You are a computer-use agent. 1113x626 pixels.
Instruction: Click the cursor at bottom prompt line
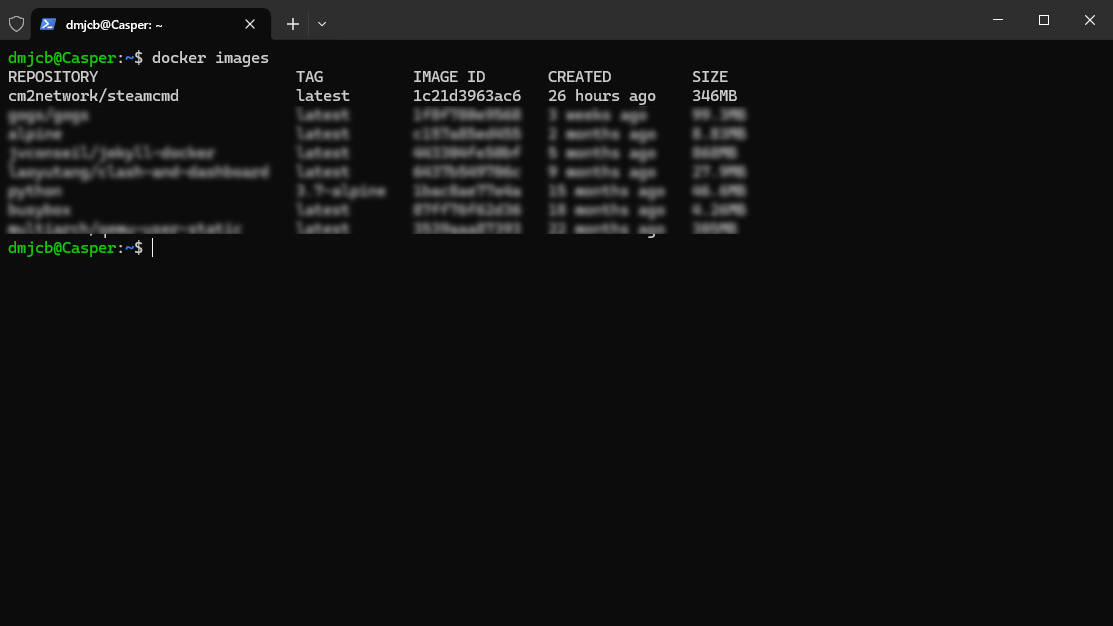tap(153, 247)
